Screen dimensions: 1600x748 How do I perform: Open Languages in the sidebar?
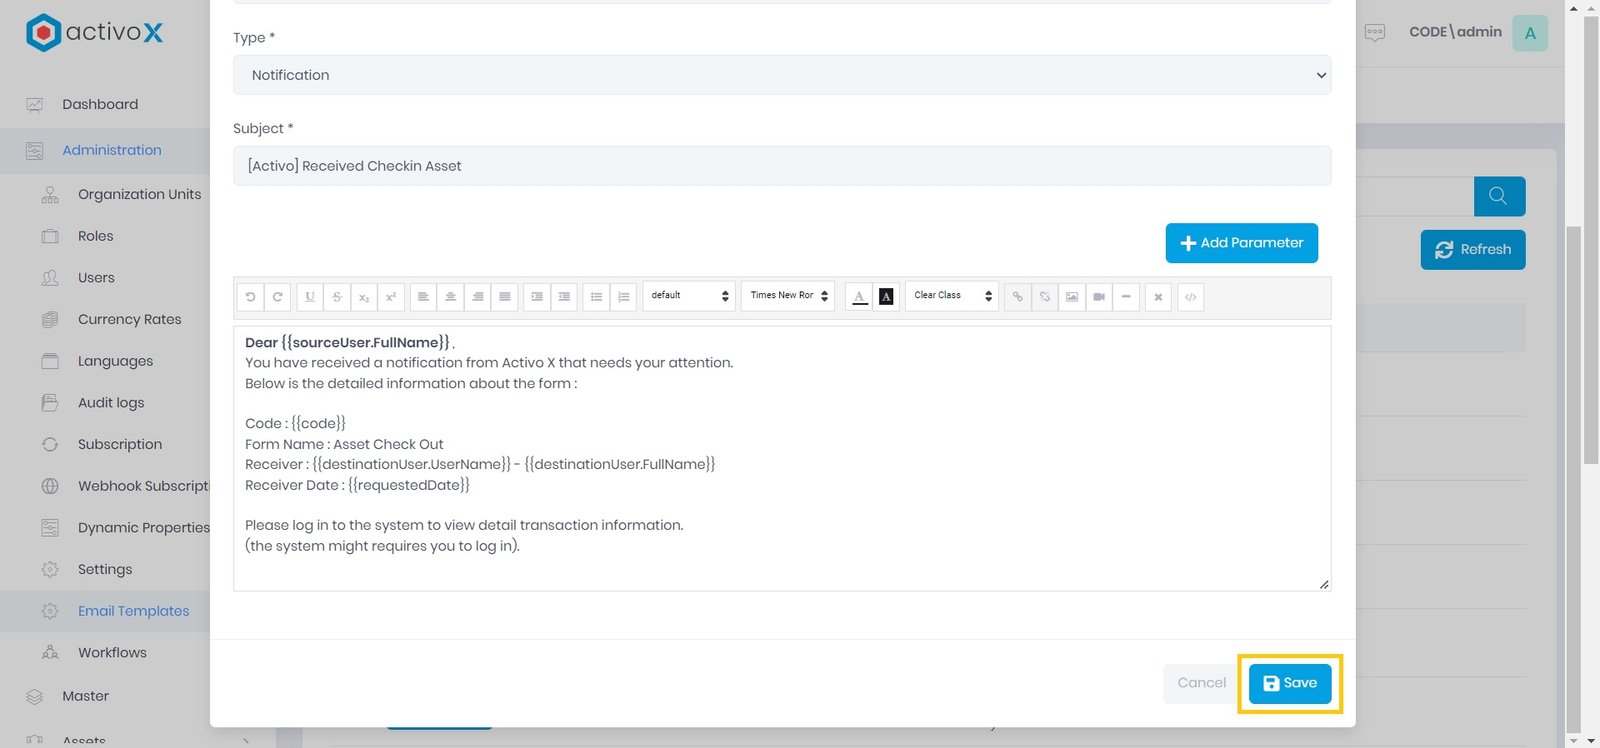tap(115, 361)
